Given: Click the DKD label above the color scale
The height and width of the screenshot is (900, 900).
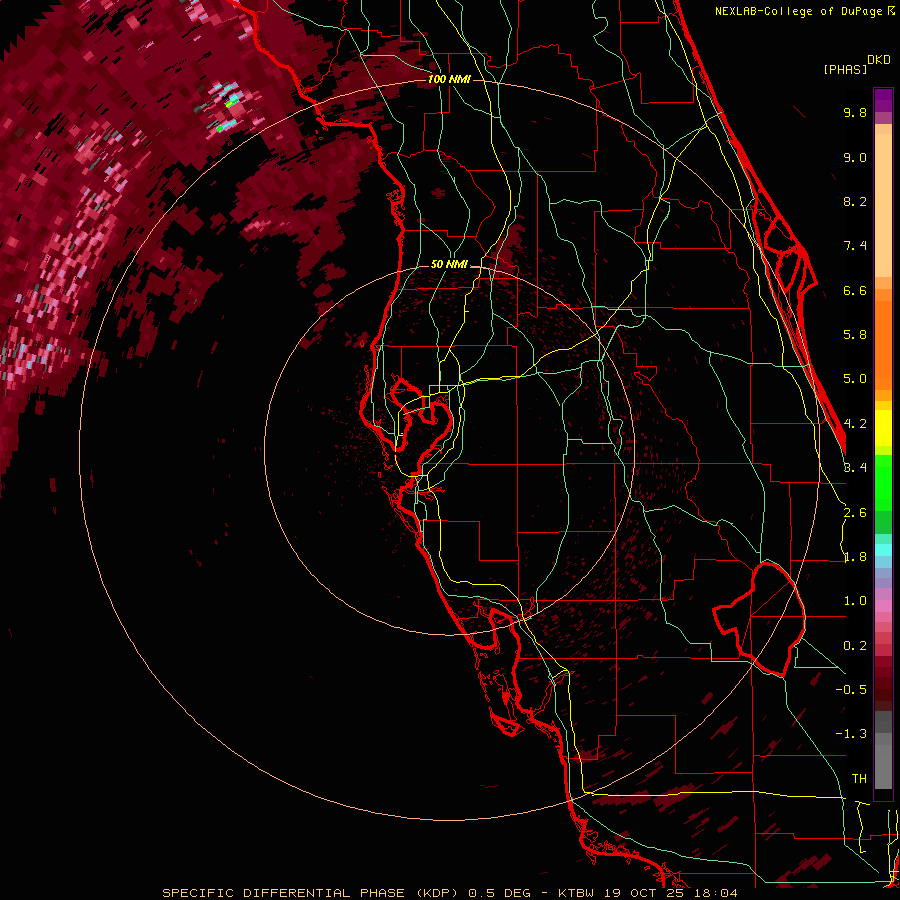Looking at the screenshot, I should click(x=879, y=60).
